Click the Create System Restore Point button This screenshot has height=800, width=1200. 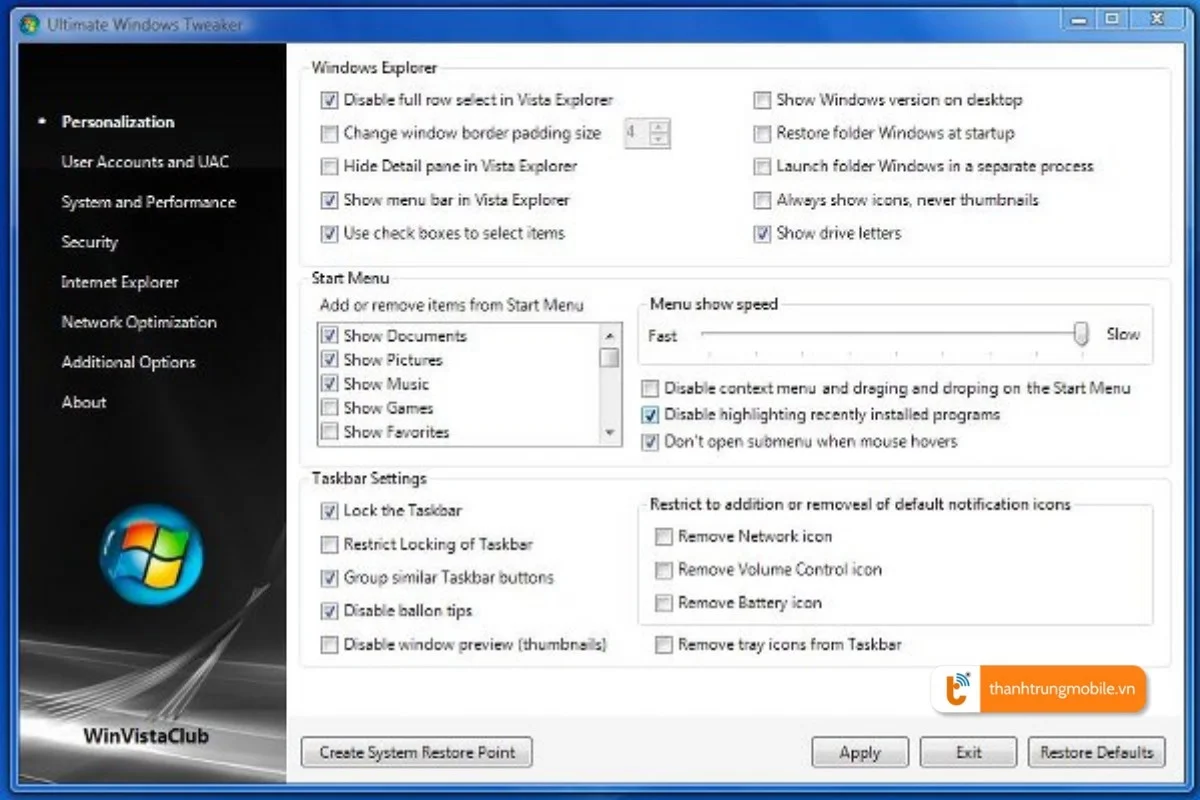pyautogui.click(x=416, y=752)
